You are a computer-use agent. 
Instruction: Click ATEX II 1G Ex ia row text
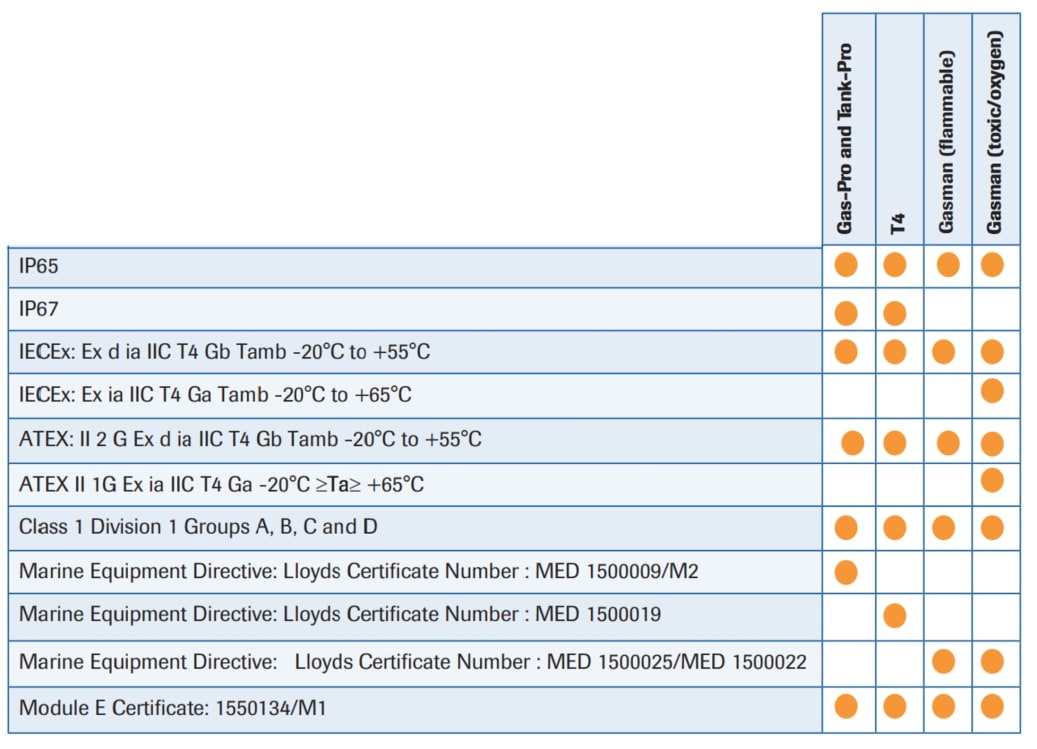pyautogui.click(x=221, y=485)
